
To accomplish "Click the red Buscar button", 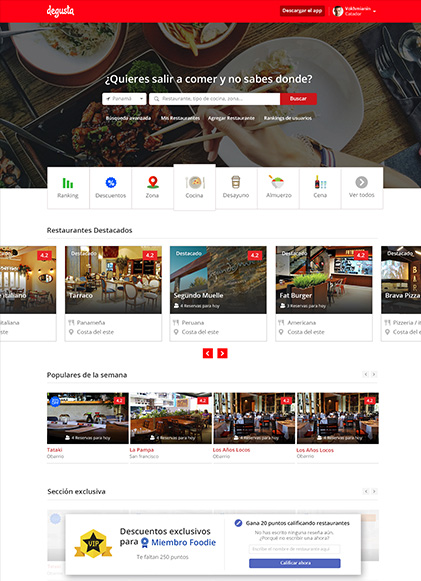I will 298,99.
